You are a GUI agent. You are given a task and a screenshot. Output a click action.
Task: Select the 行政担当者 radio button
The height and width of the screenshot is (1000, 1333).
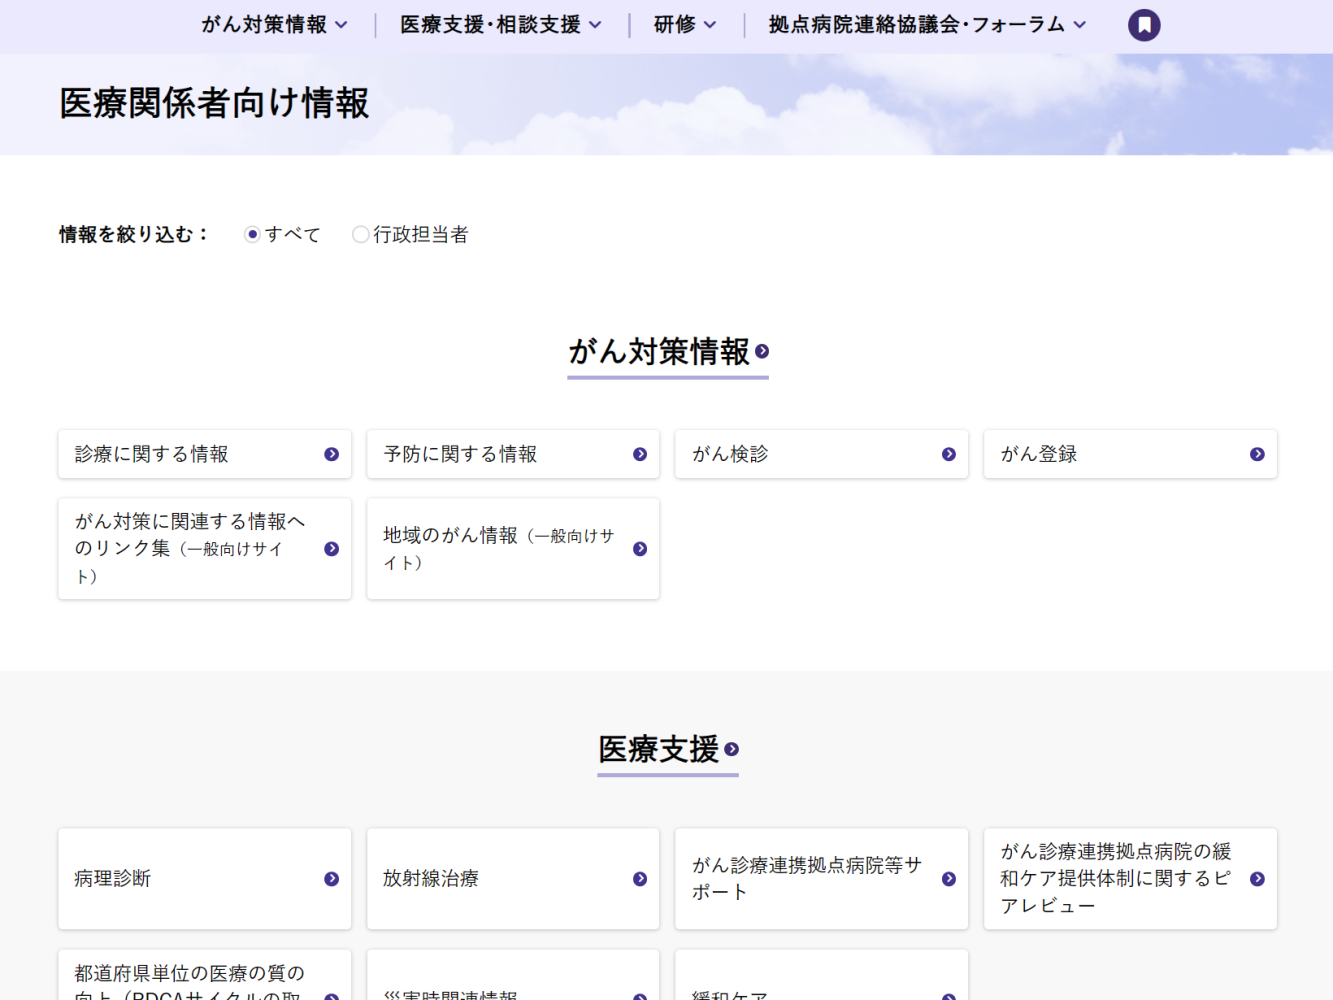tap(360, 234)
